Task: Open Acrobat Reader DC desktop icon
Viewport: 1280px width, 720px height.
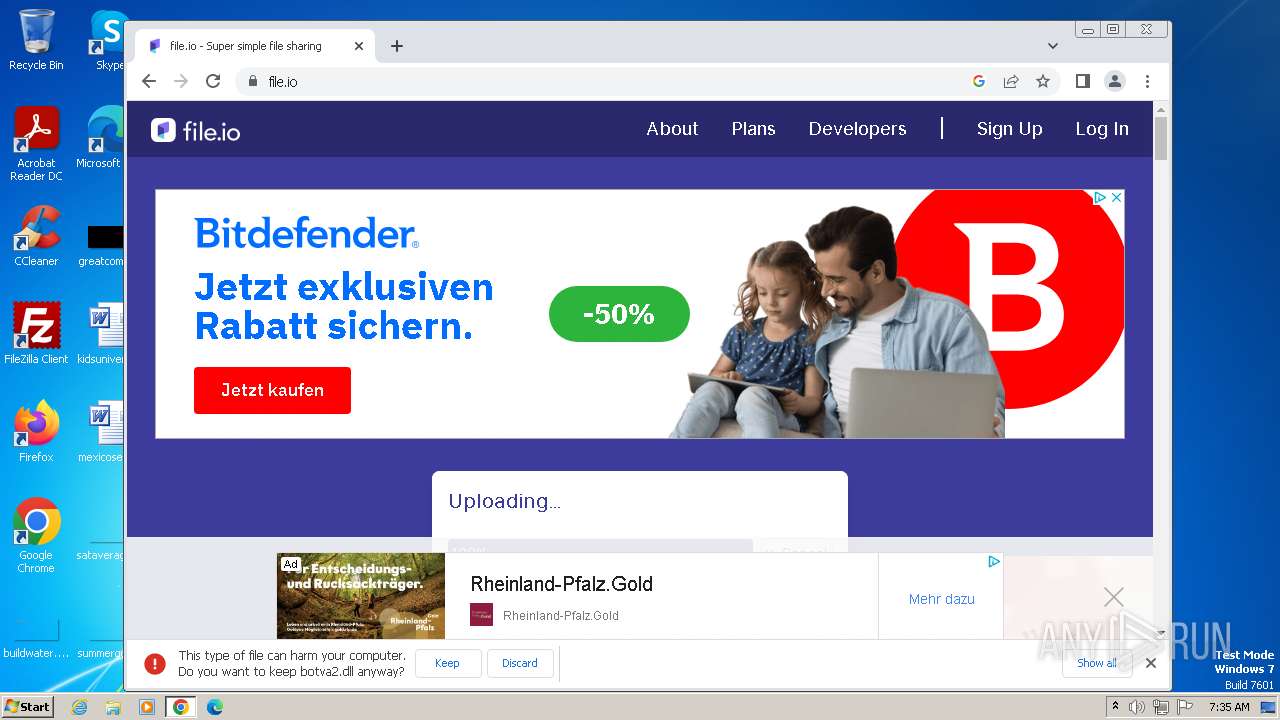Action: click(36, 144)
